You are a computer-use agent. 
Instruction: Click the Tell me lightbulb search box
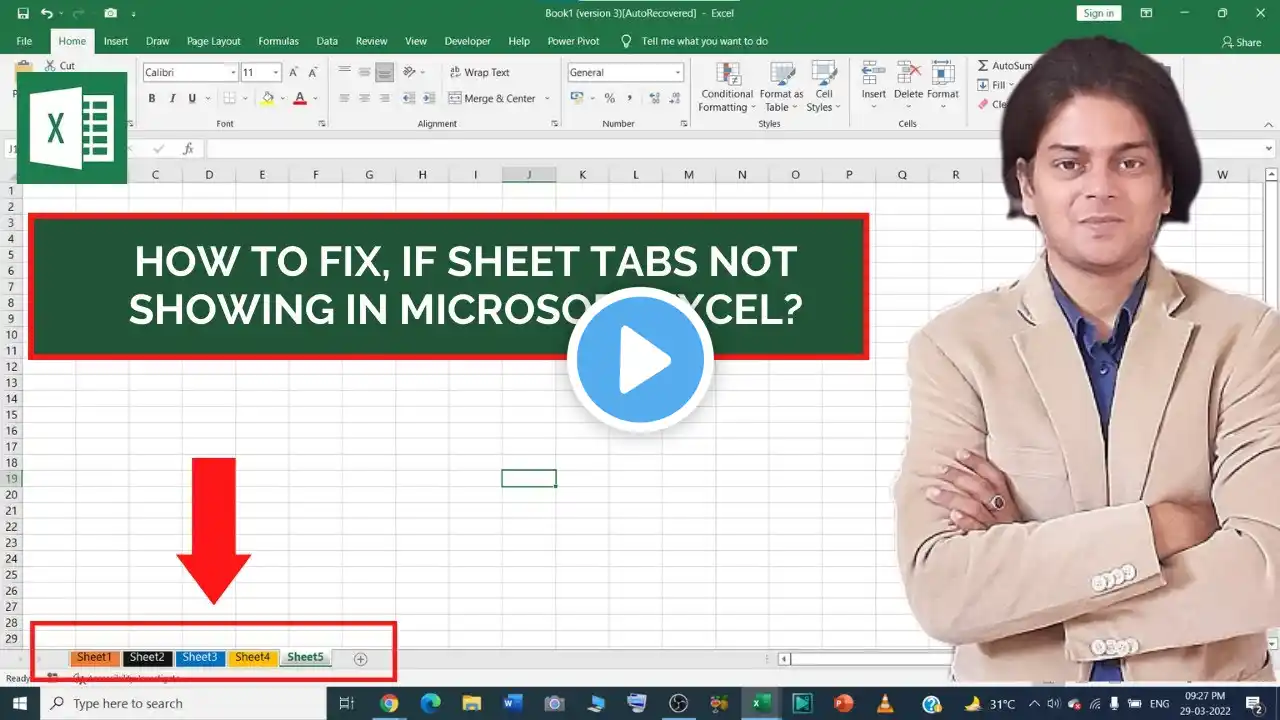[x=694, y=41]
